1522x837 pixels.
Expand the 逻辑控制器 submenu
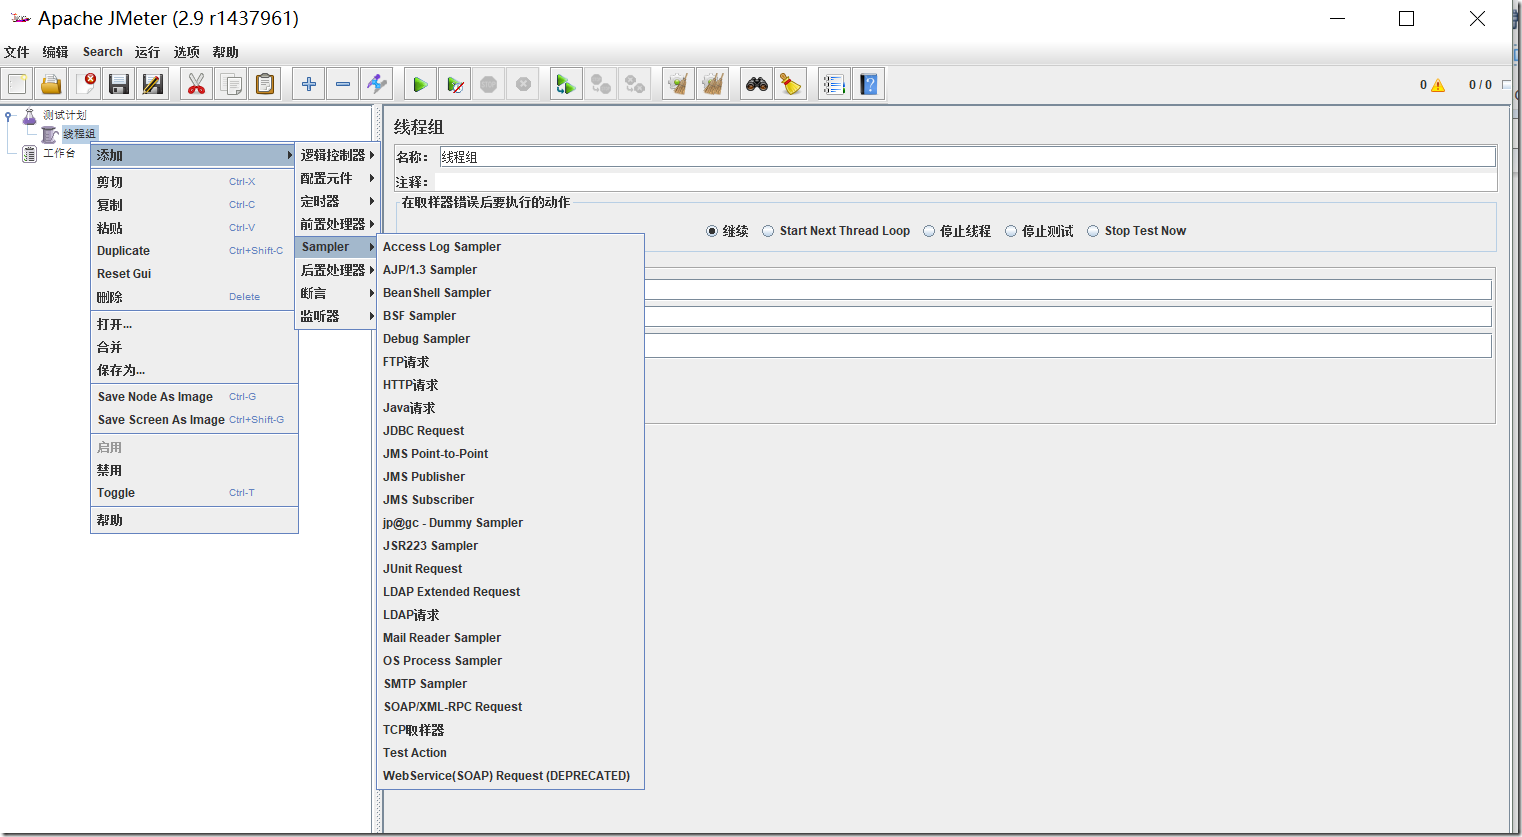coord(337,155)
